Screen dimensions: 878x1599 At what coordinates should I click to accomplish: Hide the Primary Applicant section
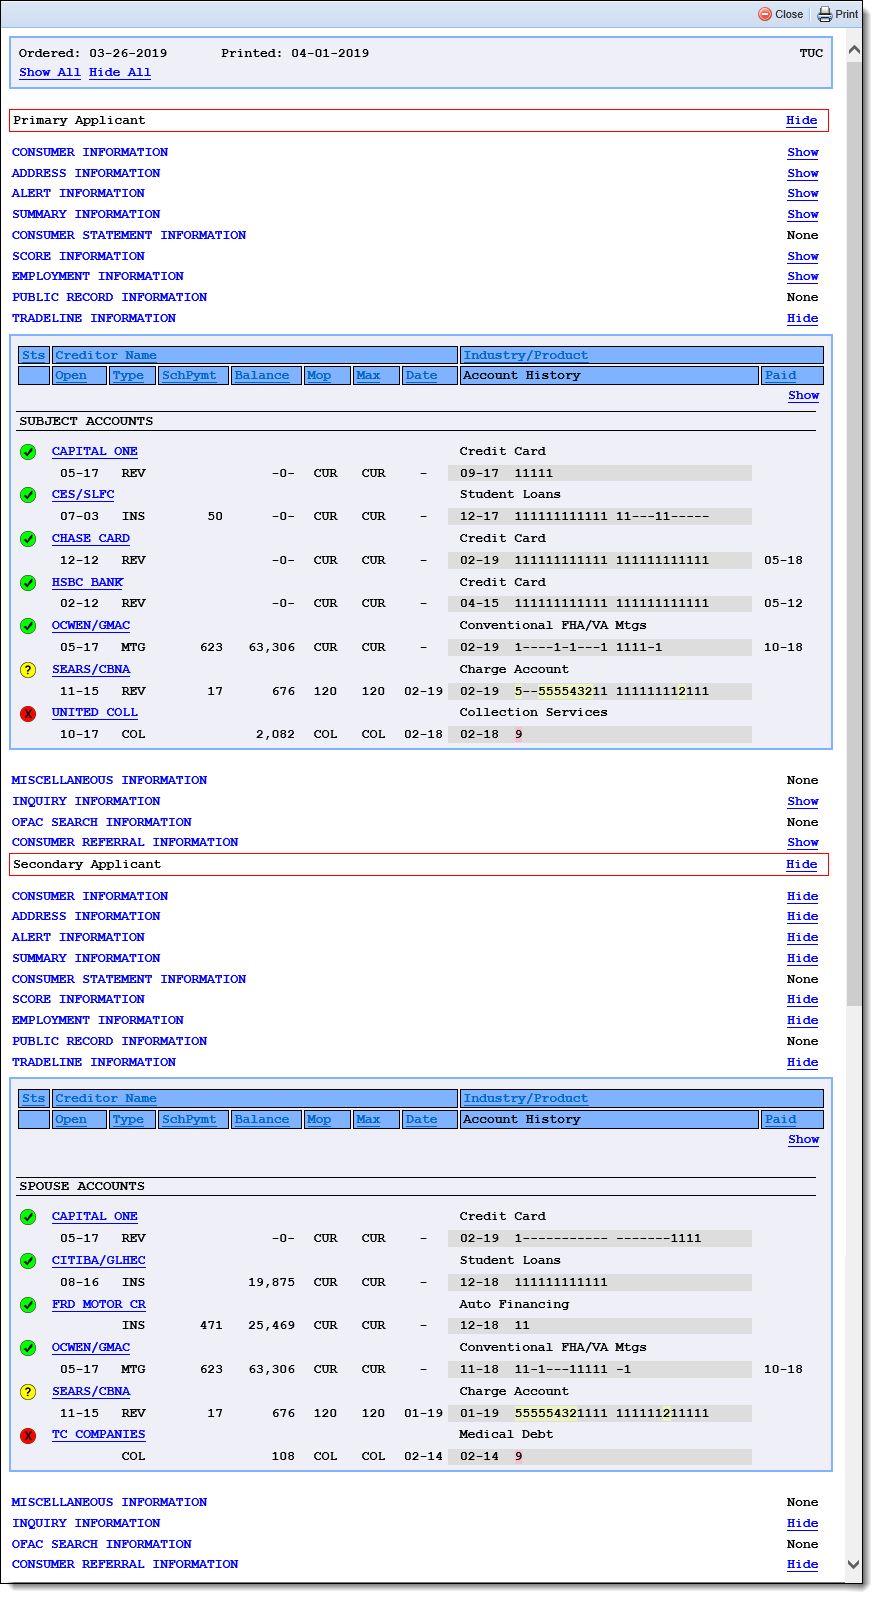802,120
